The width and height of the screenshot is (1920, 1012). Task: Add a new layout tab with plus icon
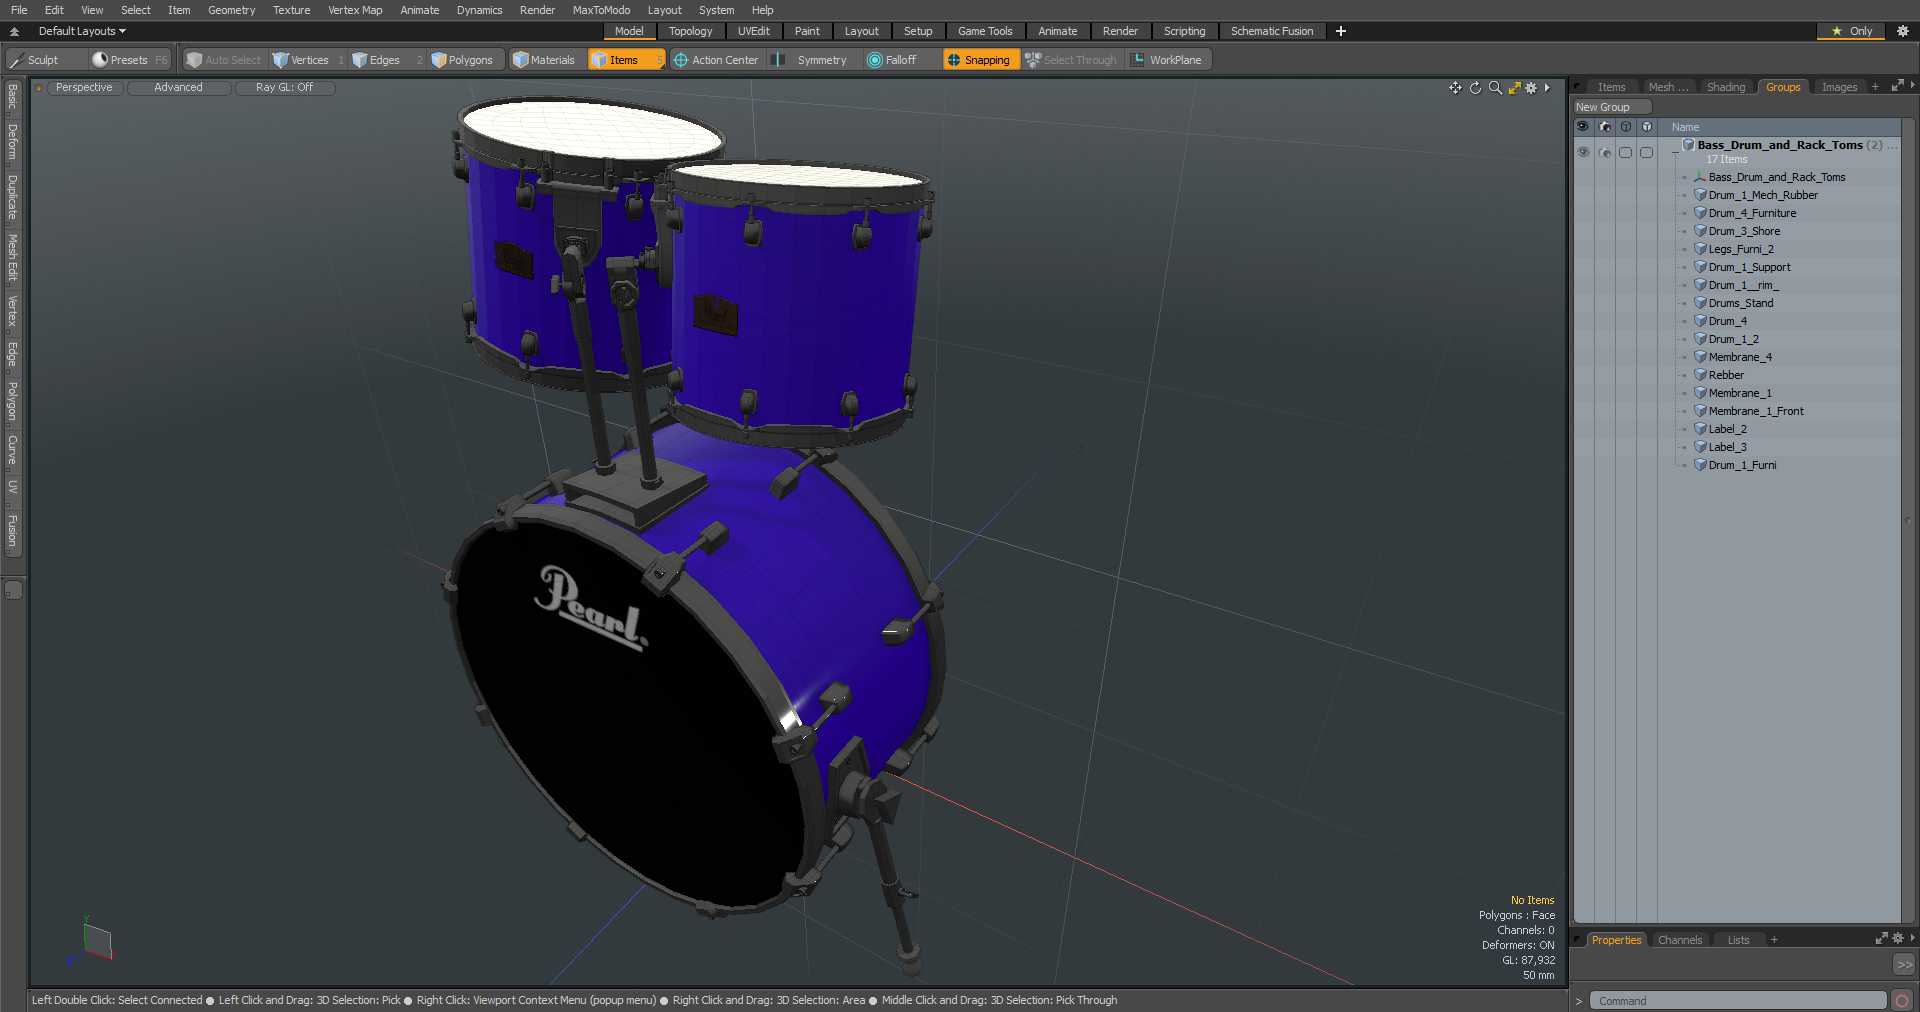tap(1341, 31)
